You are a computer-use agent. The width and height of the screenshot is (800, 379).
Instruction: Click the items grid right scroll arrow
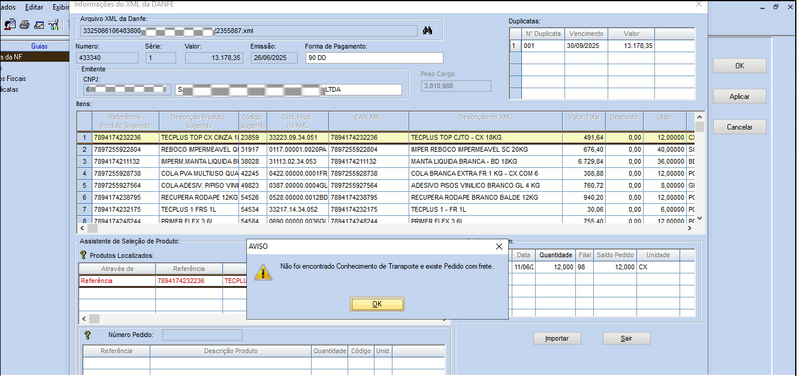690,229
